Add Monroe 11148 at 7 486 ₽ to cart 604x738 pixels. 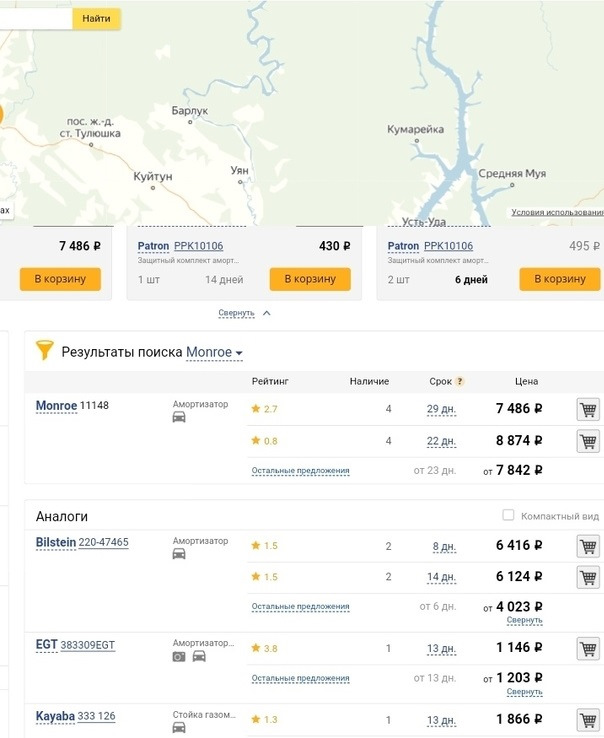coord(588,409)
